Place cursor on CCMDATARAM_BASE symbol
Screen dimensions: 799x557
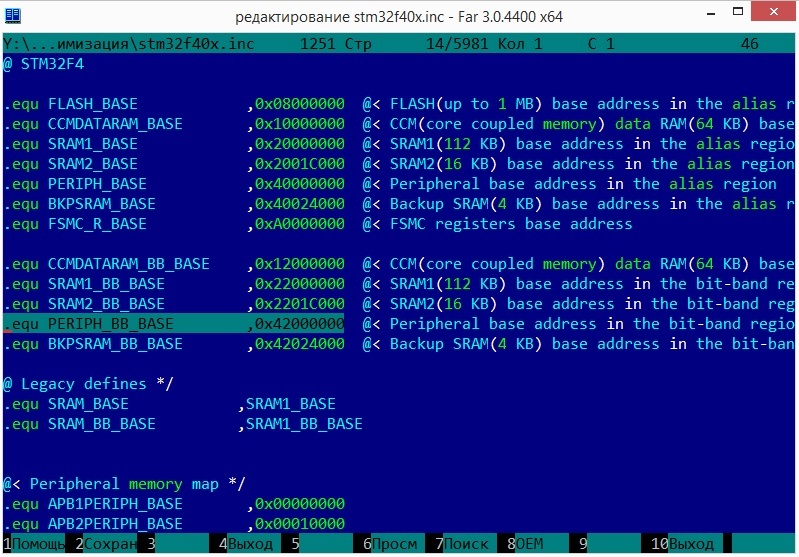pos(115,124)
